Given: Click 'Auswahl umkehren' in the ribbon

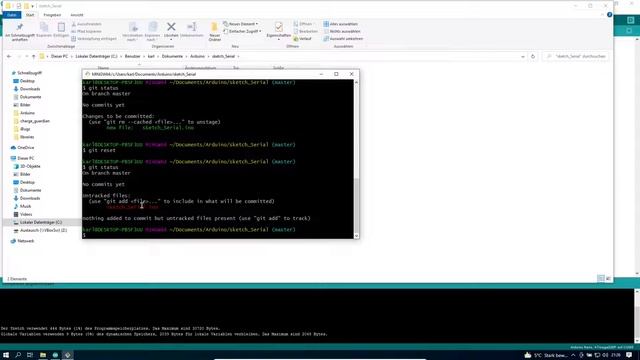Looking at the screenshot, I should click(x=343, y=39).
